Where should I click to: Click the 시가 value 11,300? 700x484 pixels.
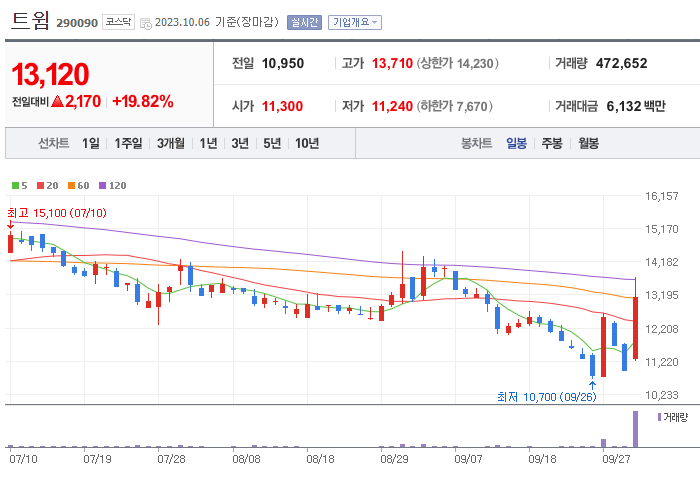pos(282,106)
